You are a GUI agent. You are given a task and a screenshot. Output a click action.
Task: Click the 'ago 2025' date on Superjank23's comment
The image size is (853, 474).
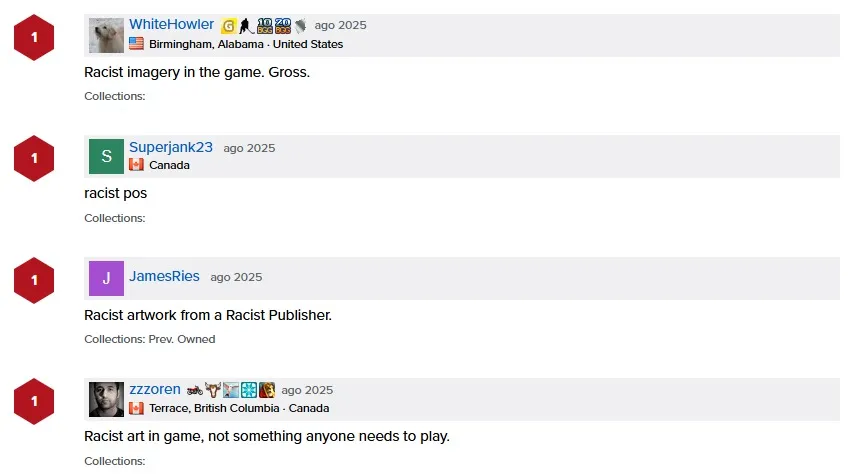click(x=249, y=148)
